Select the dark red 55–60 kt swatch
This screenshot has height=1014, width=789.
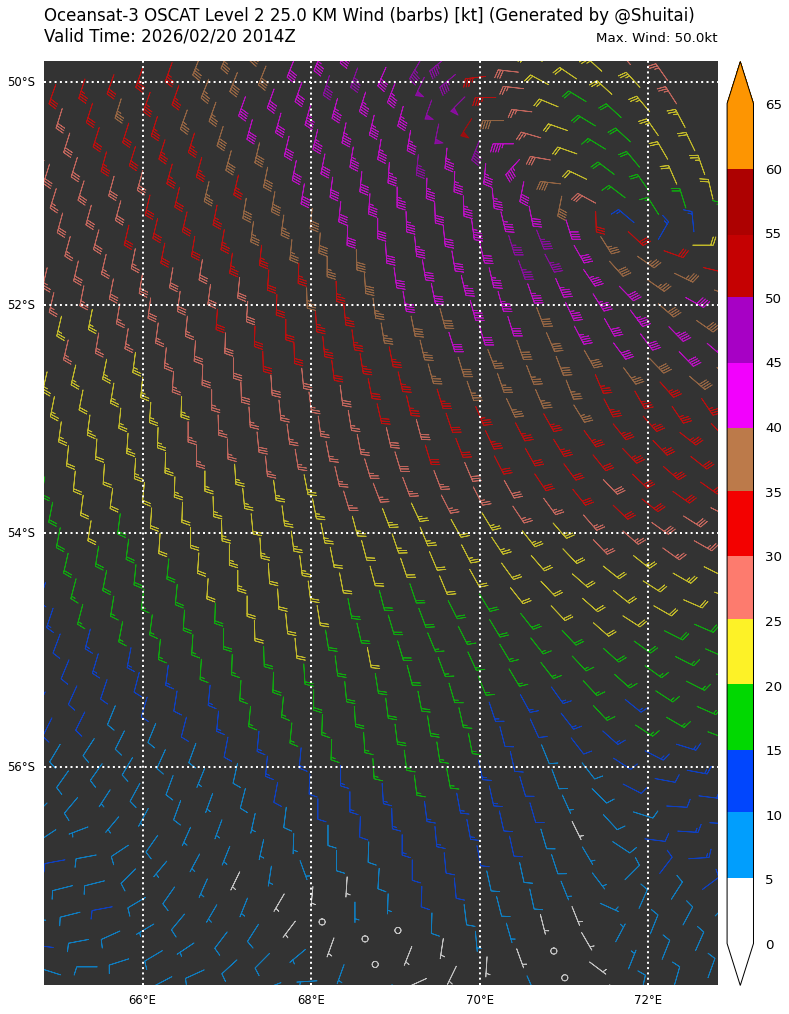(x=740, y=201)
